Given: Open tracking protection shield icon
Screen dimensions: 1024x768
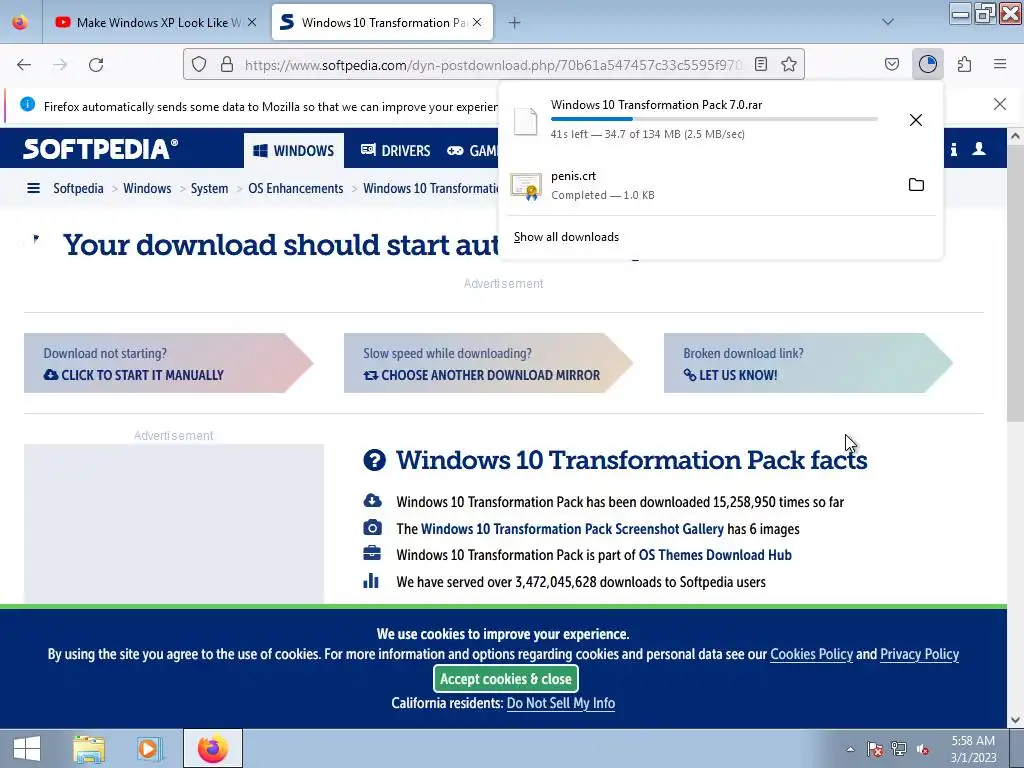Looking at the screenshot, I should 199,64.
